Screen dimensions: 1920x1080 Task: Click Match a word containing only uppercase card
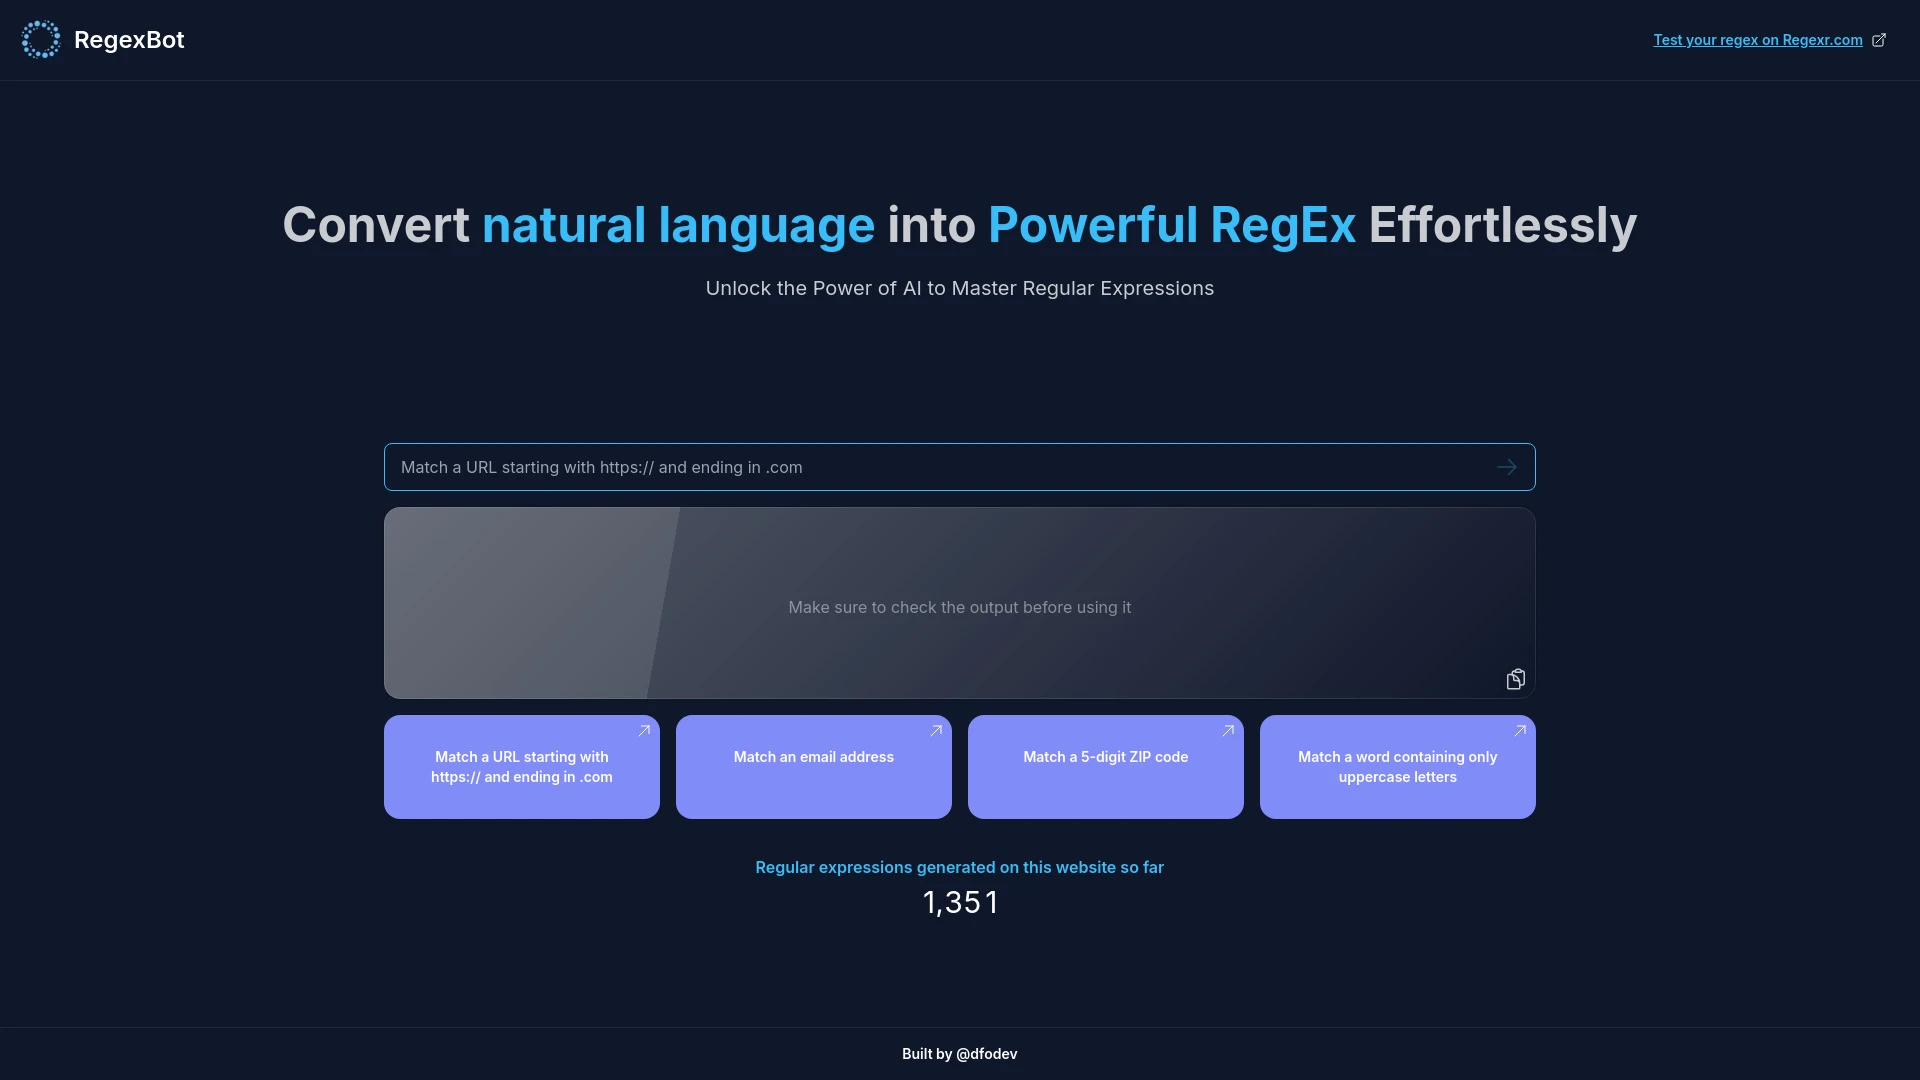click(1396, 766)
